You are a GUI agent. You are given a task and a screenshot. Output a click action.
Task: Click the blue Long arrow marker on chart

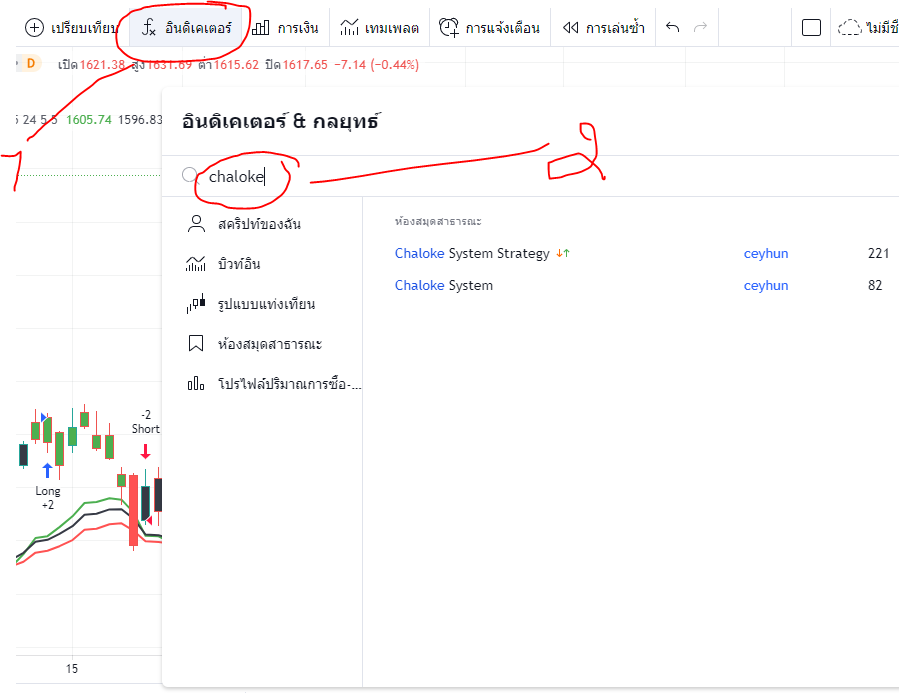point(48,470)
